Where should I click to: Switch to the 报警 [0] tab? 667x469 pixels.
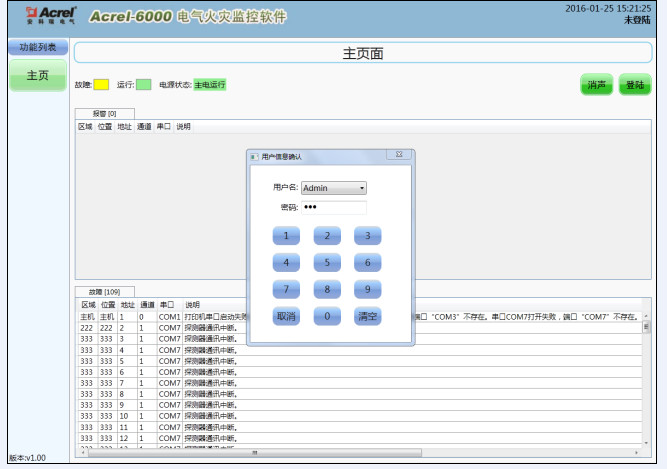[x=105, y=114]
